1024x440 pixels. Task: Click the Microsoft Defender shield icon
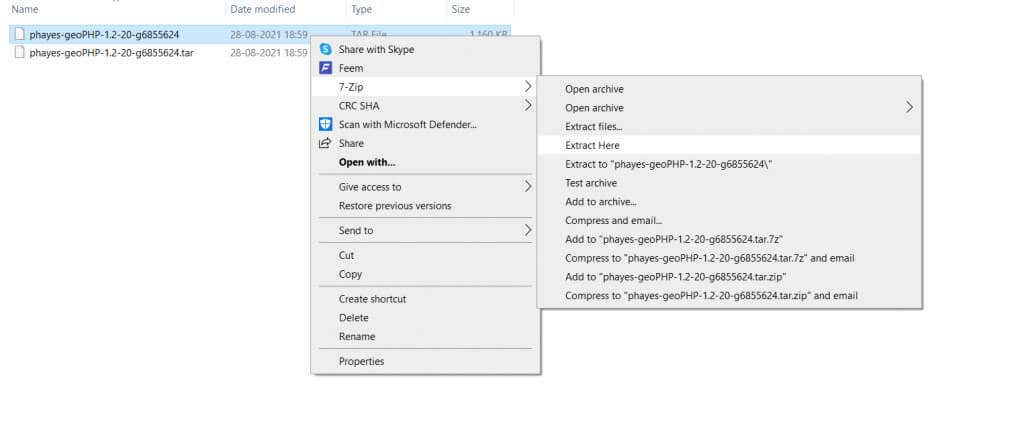coord(325,124)
